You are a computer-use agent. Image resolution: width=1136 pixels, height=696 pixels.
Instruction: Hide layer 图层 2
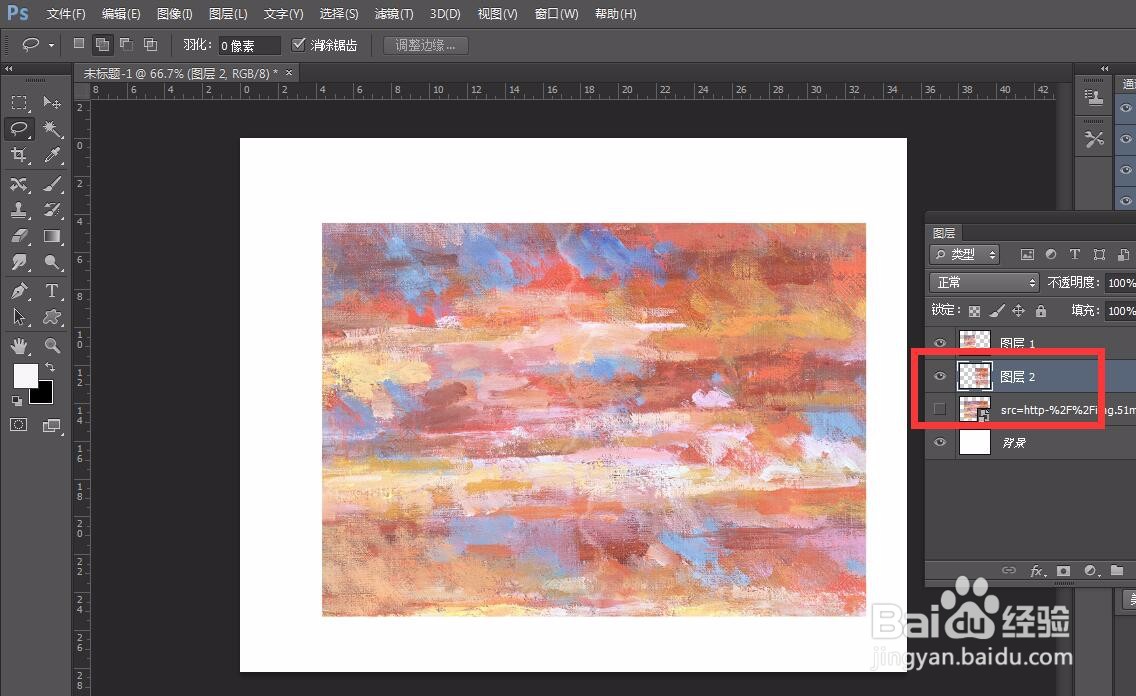[940, 376]
